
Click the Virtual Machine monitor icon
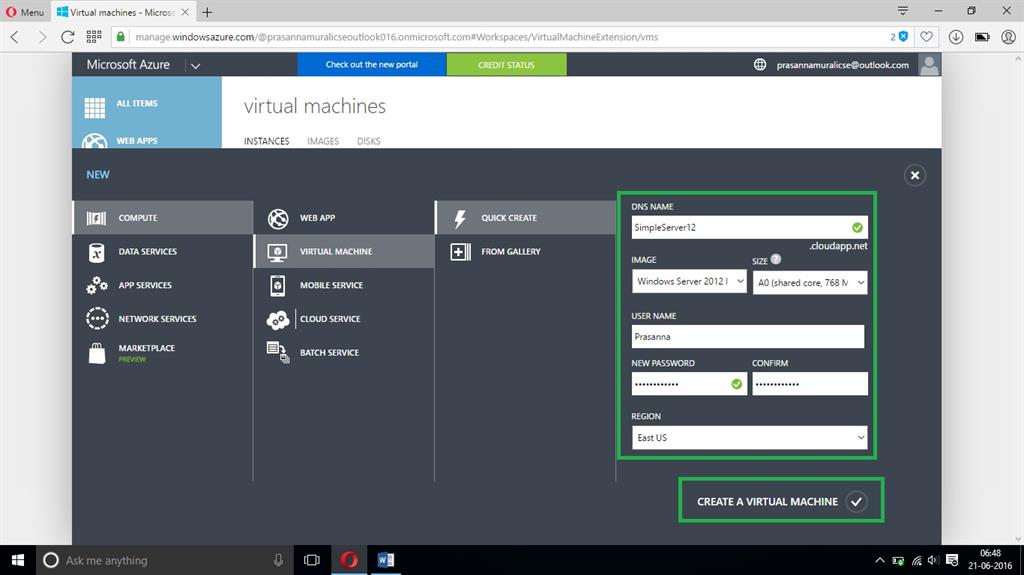tap(278, 252)
